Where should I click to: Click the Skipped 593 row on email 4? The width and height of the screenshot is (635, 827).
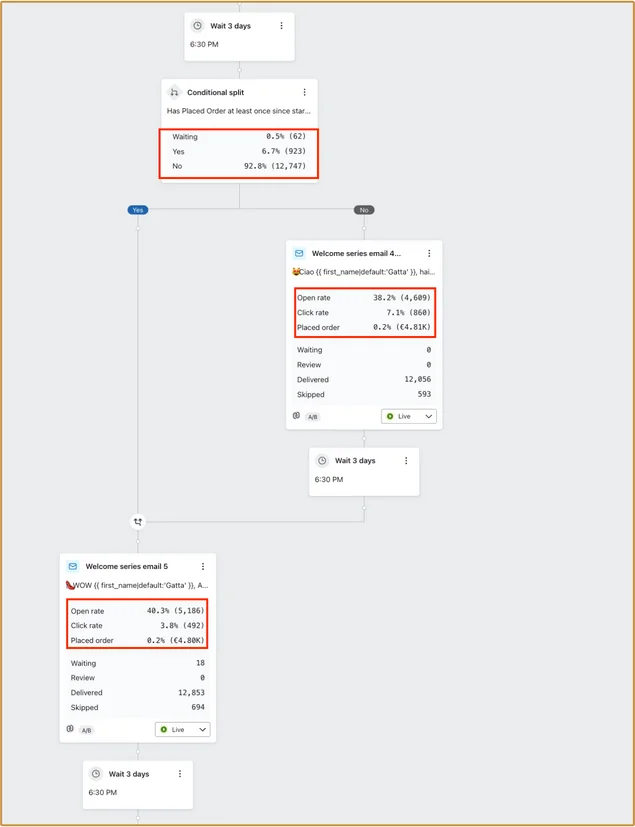(364, 395)
